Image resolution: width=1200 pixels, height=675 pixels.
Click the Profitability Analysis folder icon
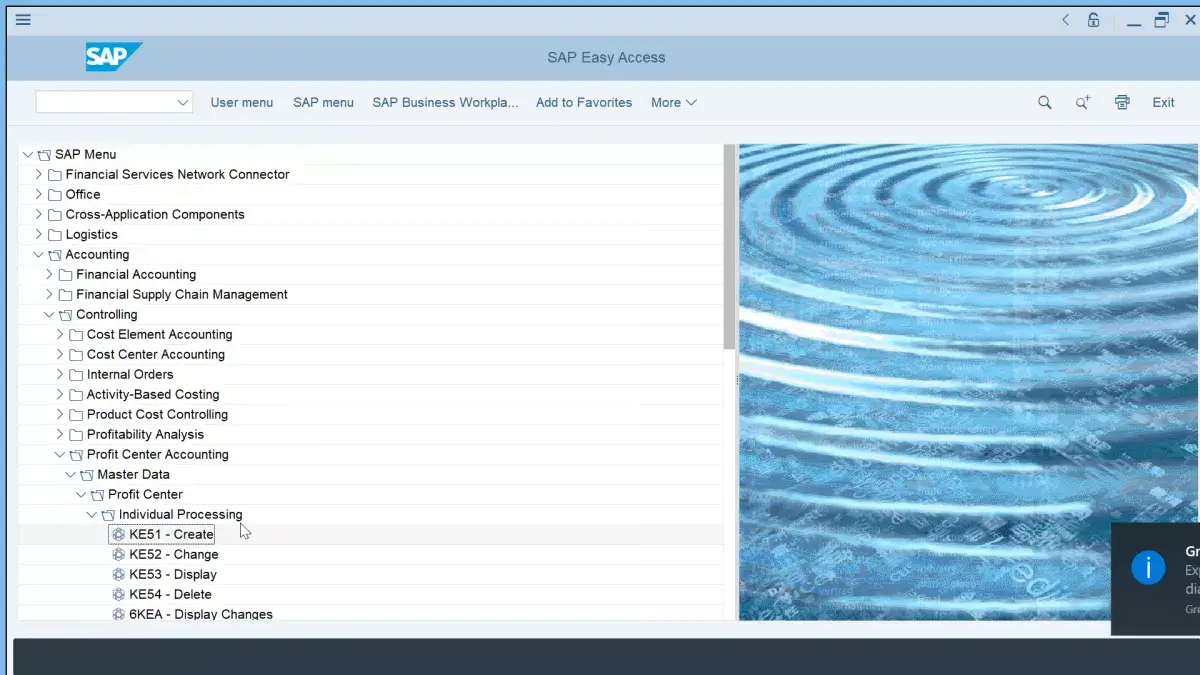[x=76, y=434]
